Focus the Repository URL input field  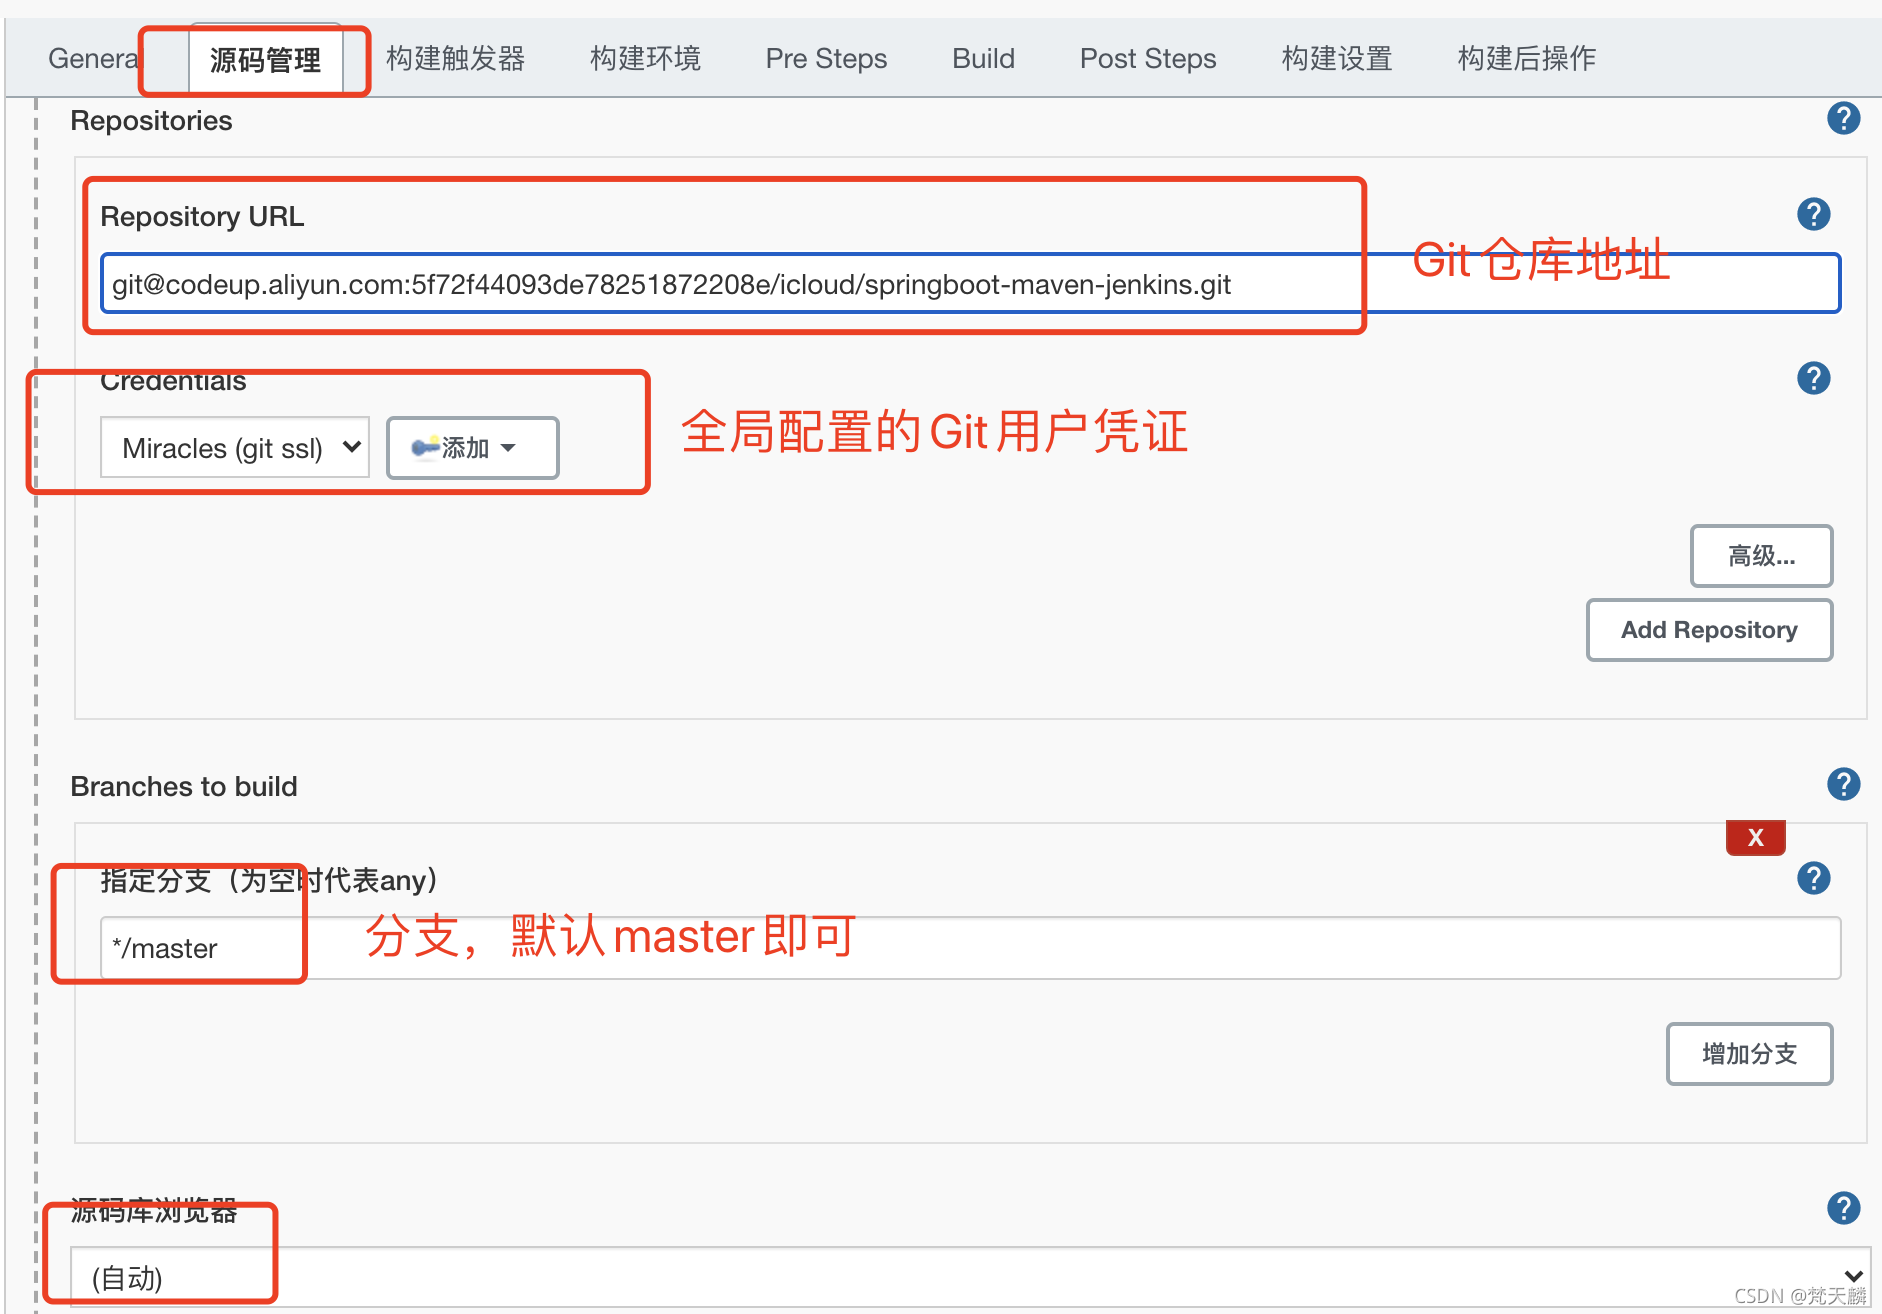[x=970, y=284]
